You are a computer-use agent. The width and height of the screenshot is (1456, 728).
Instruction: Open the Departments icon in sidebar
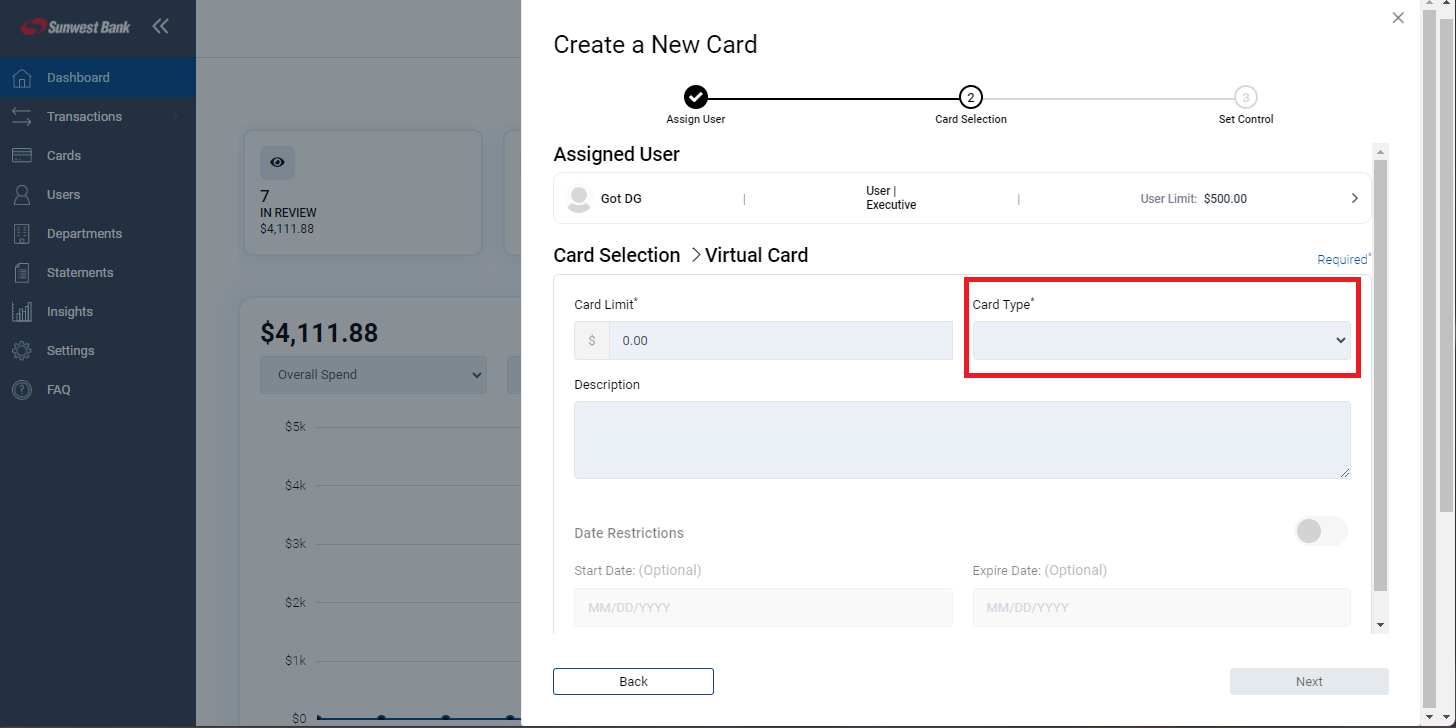pos(20,233)
